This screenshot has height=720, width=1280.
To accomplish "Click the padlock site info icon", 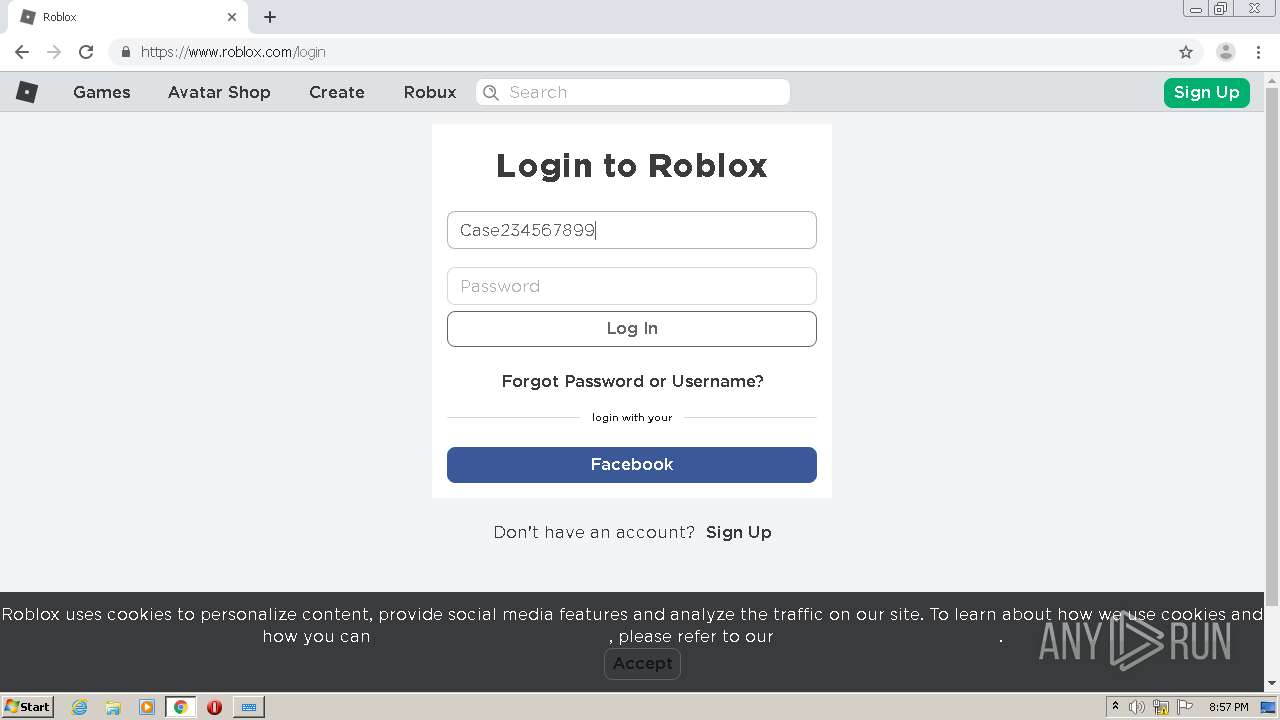I will click(125, 52).
